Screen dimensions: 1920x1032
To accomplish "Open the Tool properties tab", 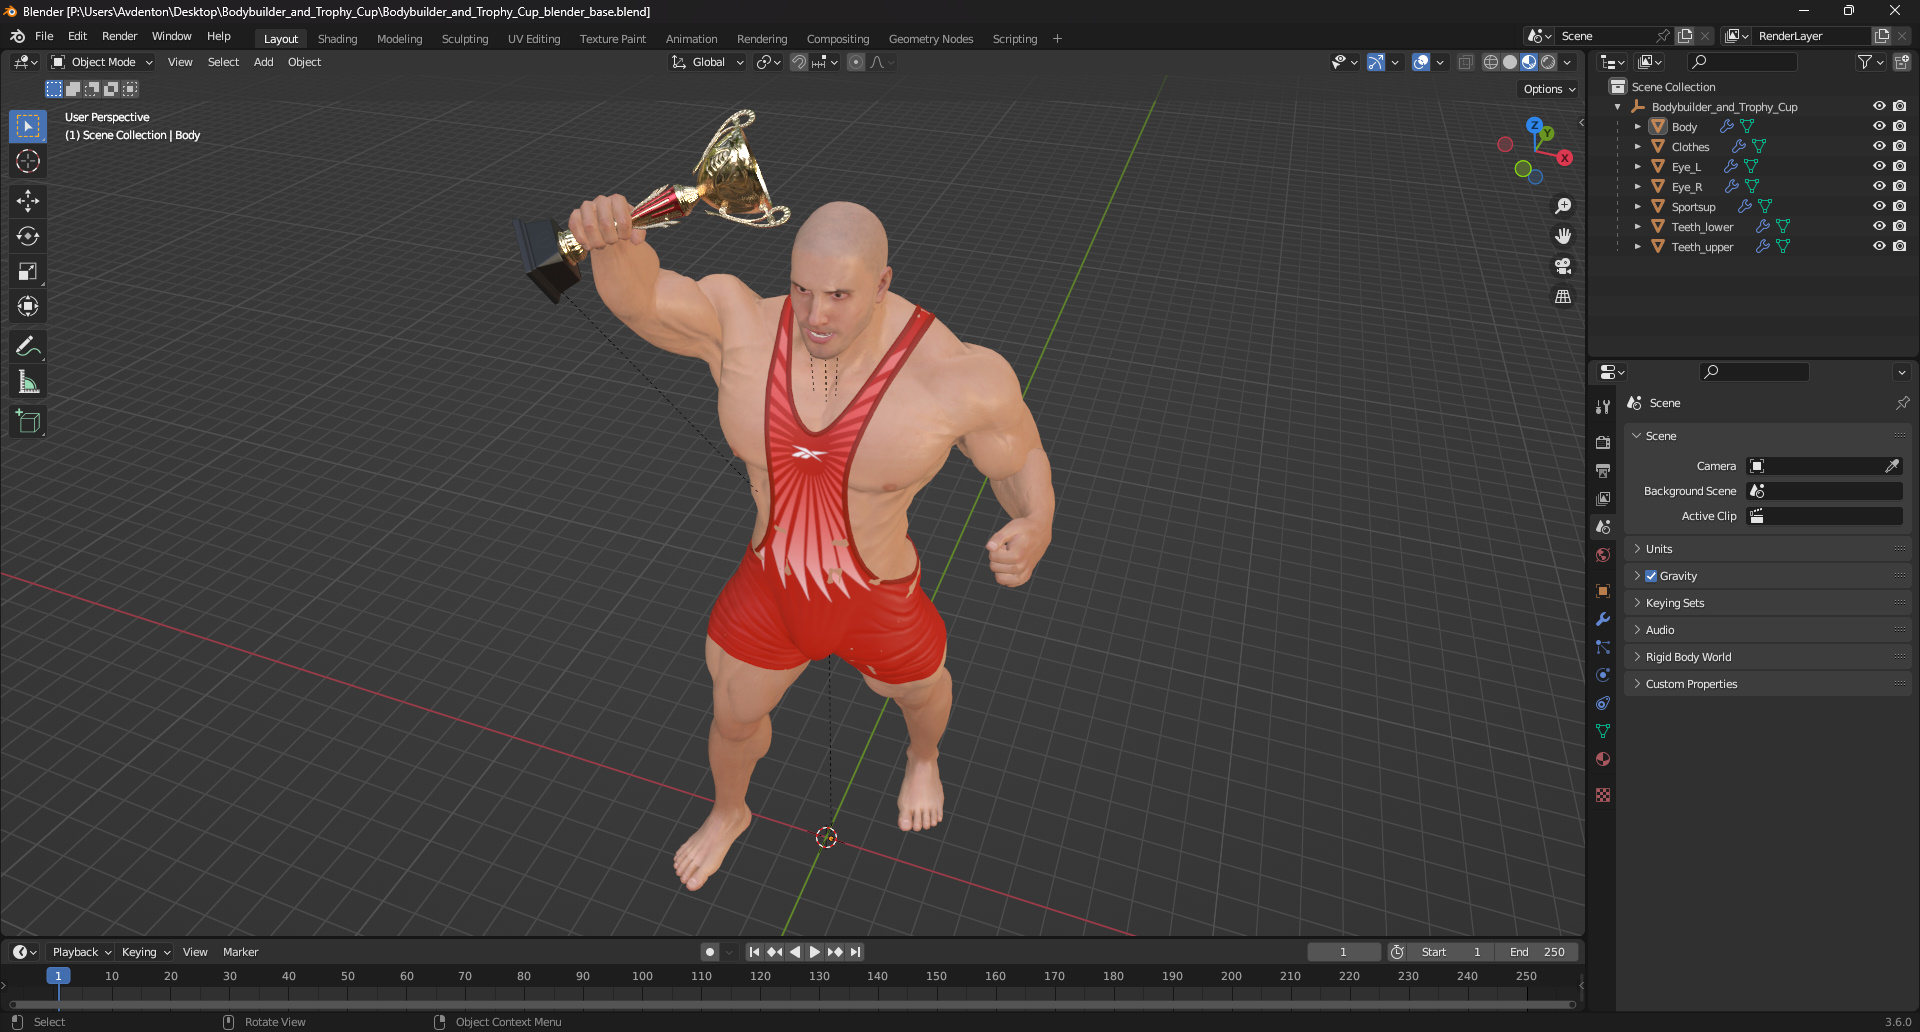I will (1603, 407).
